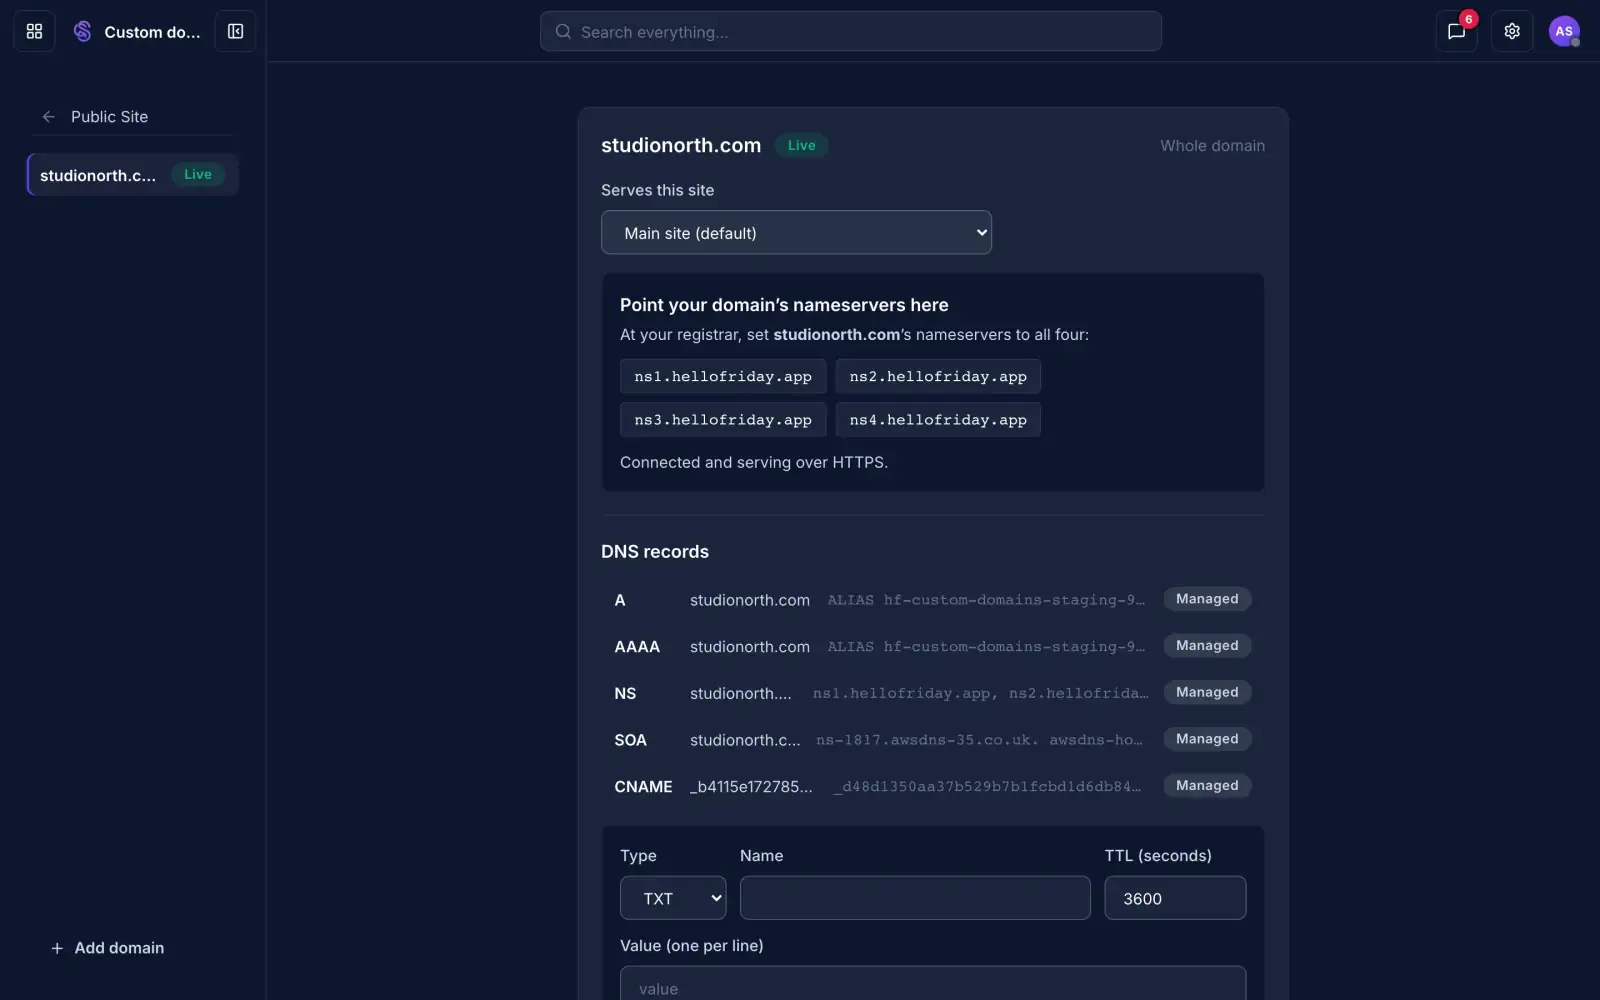Click the Managed badge on the NS record
1600x1000 pixels.
[1207, 692]
